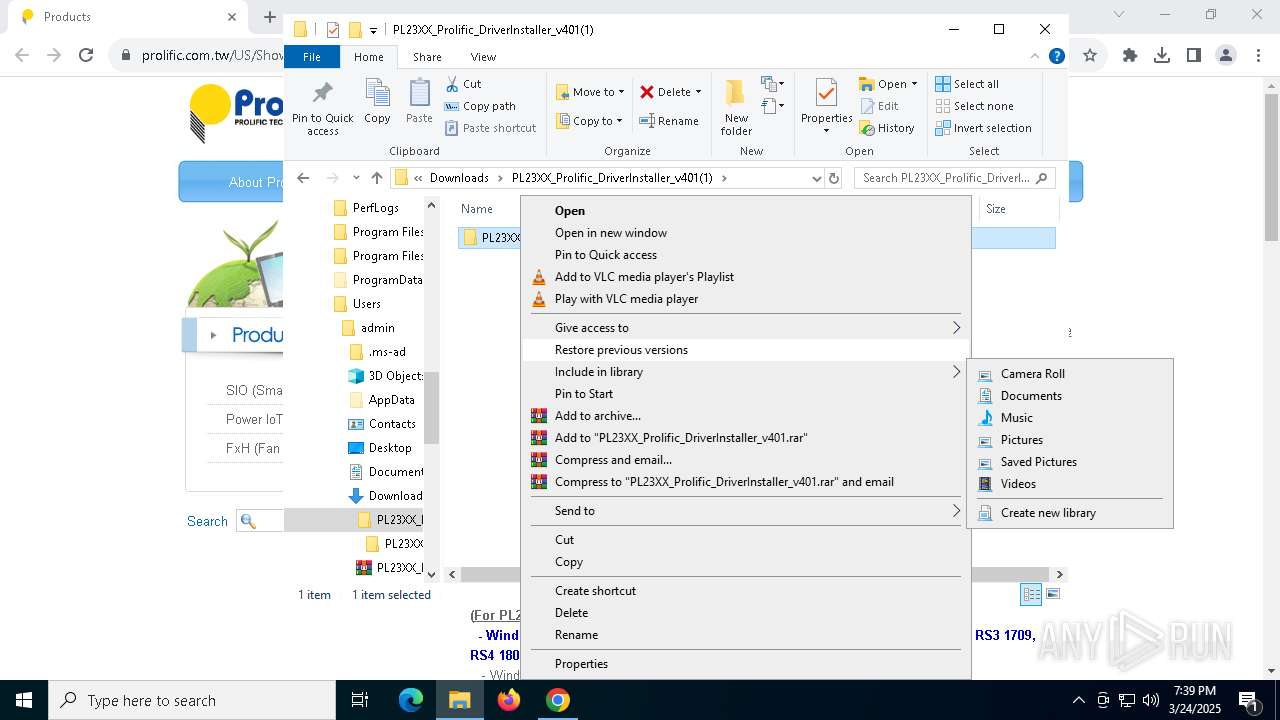Click the Back arrow in File Explorer
Screen dimensions: 1280x720
304,178
